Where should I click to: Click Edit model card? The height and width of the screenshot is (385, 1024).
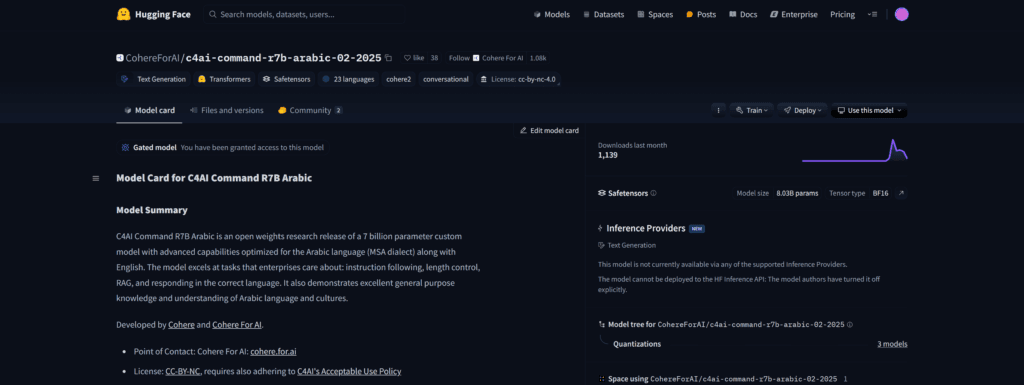tap(549, 131)
